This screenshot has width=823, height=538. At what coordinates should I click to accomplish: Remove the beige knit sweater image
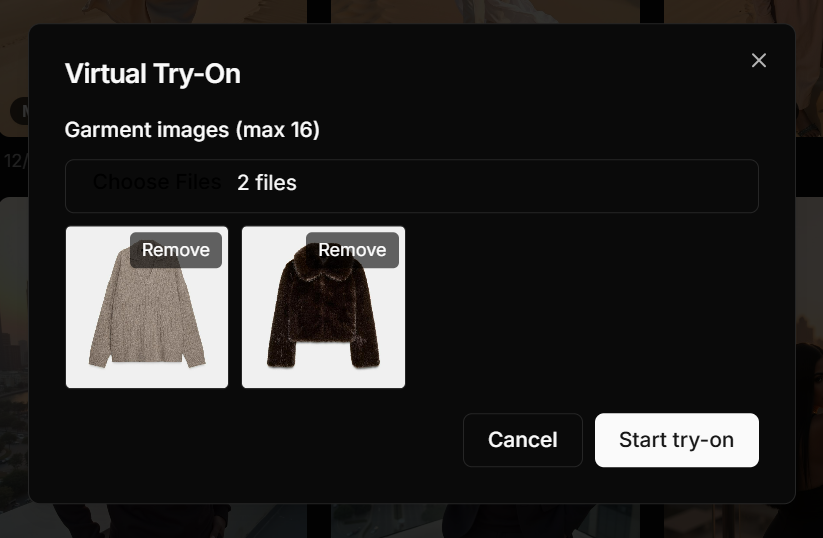click(x=176, y=250)
